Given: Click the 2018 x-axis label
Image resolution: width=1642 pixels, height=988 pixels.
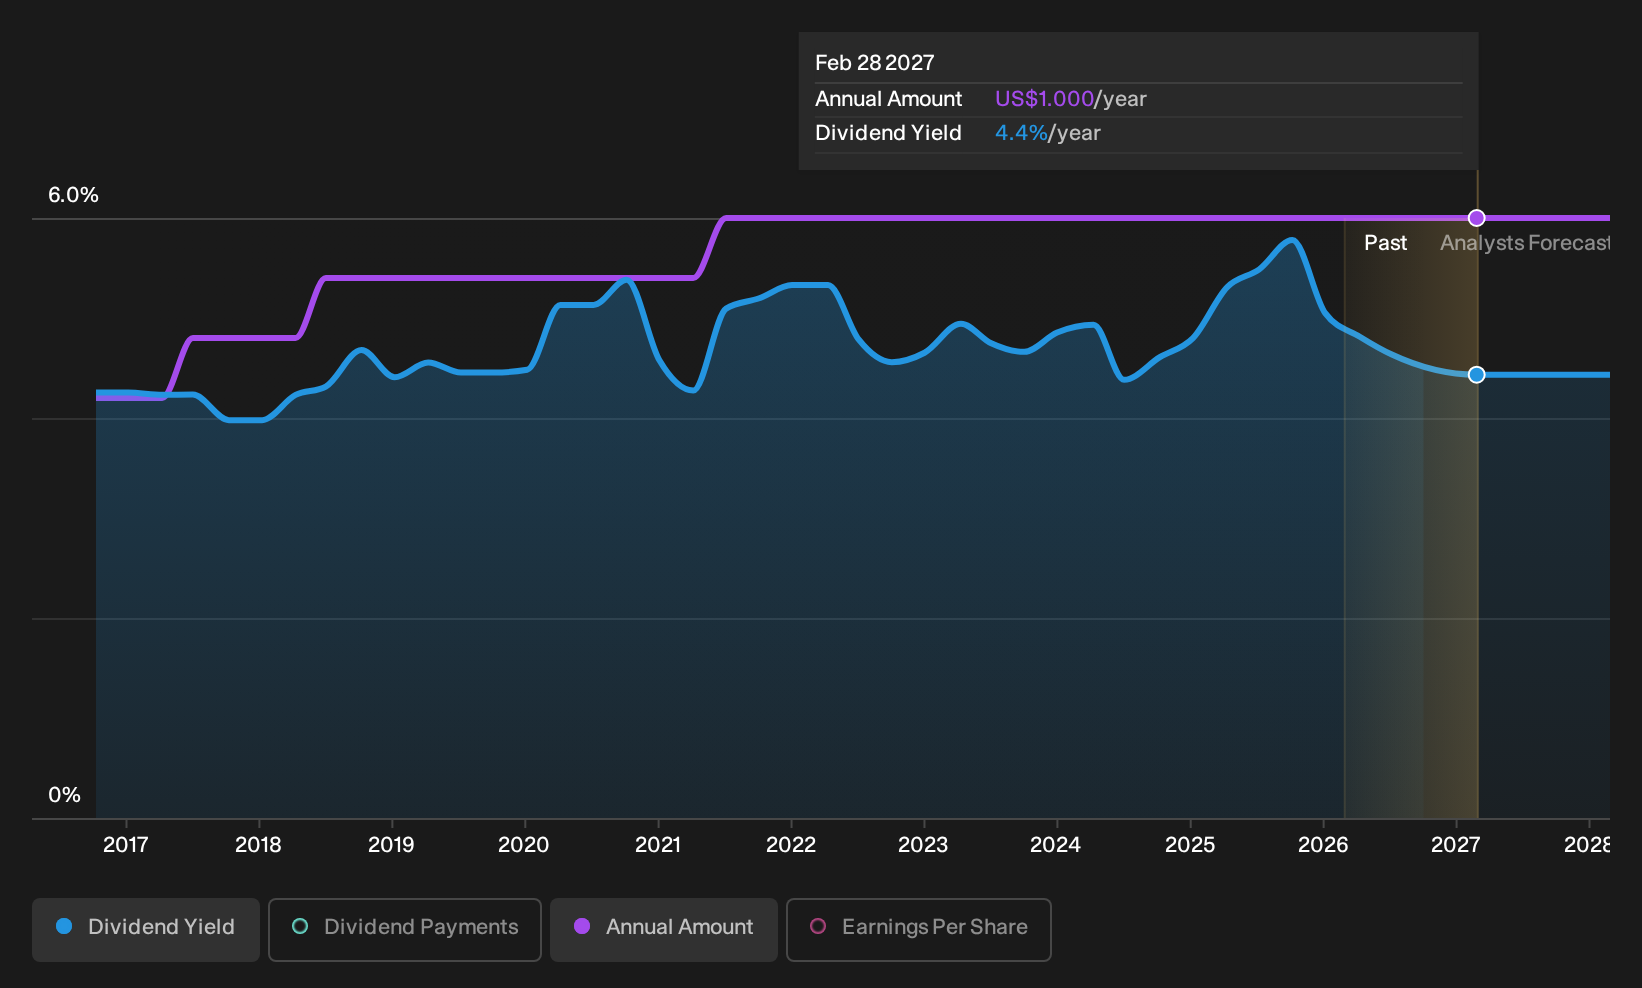Looking at the screenshot, I should (x=258, y=845).
